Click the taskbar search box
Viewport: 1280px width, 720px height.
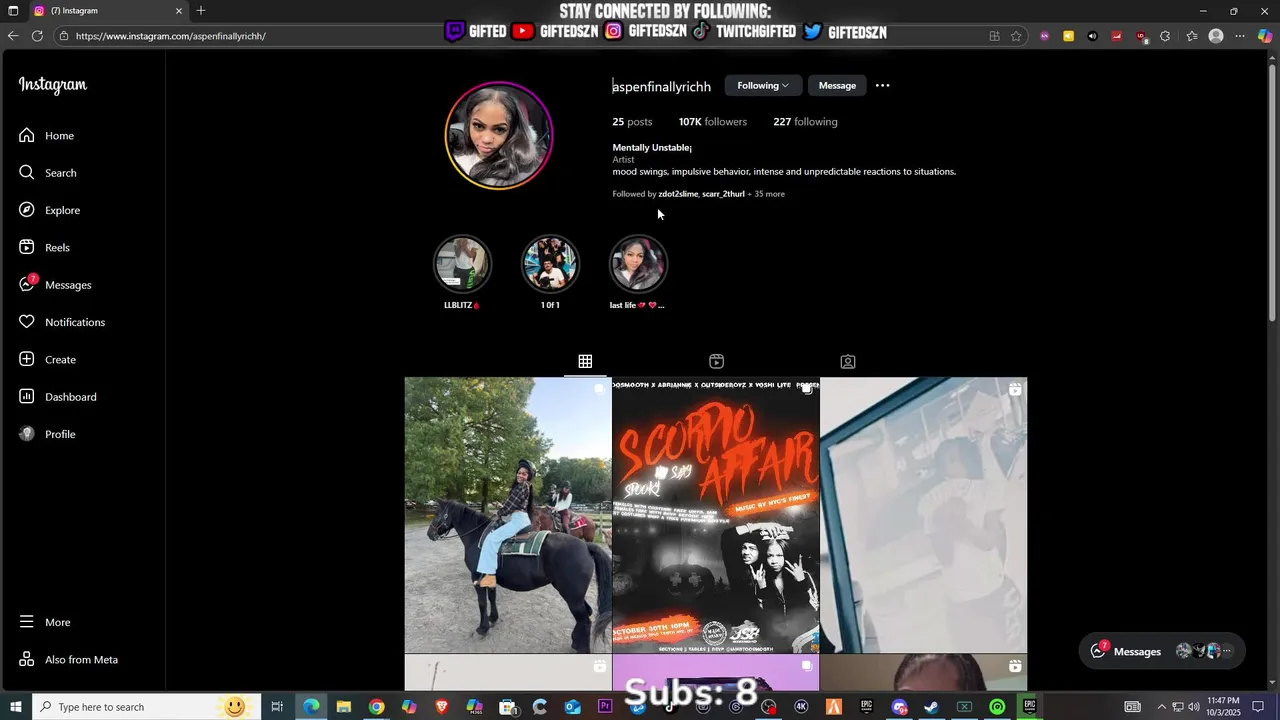coord(146,707)
